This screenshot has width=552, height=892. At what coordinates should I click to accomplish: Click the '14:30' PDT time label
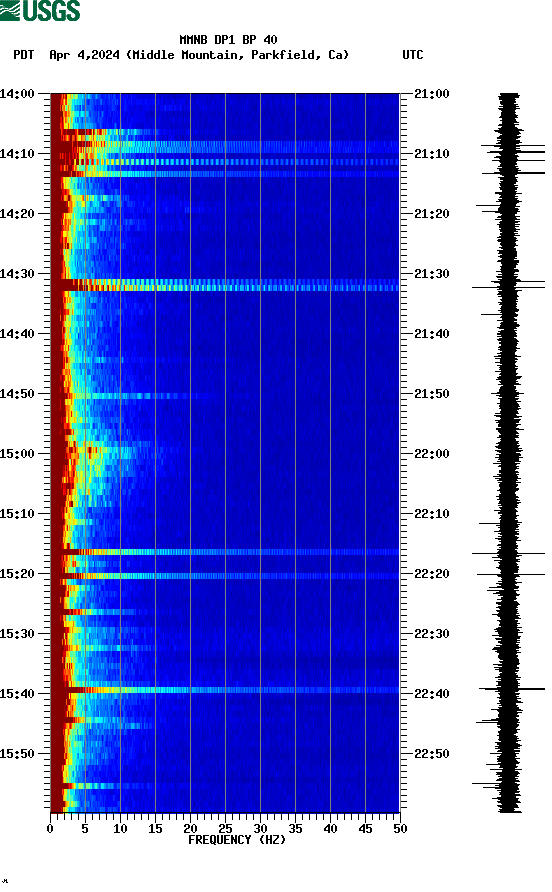pos(17,274)
